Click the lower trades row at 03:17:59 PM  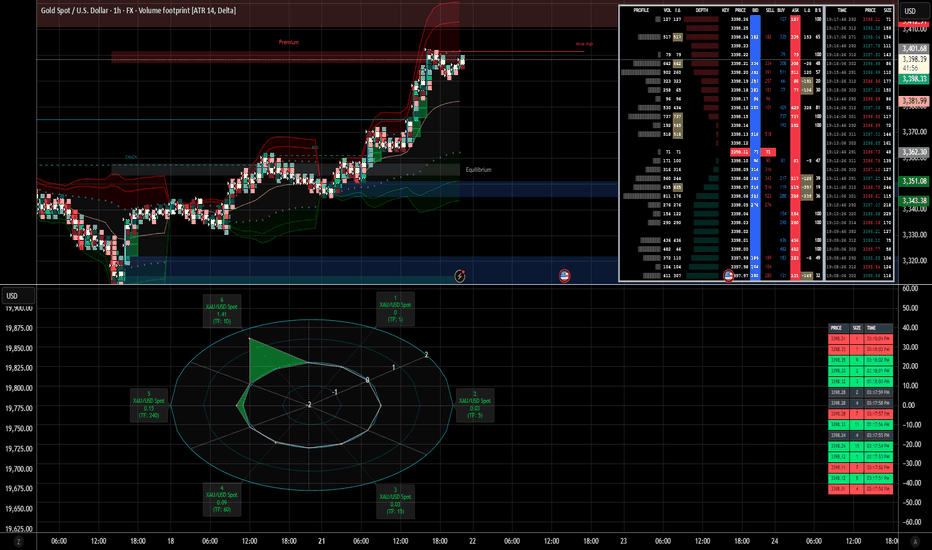tap(861, 392)
